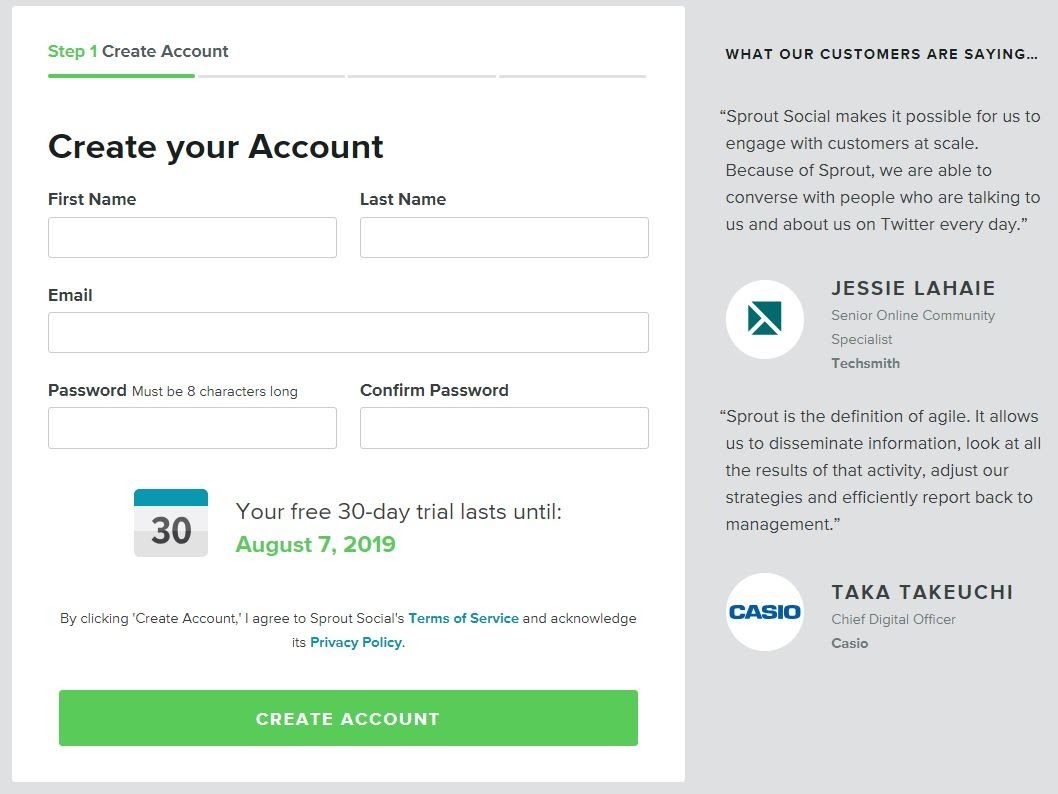Open the Privacy Policy link

tap(356, 642)
